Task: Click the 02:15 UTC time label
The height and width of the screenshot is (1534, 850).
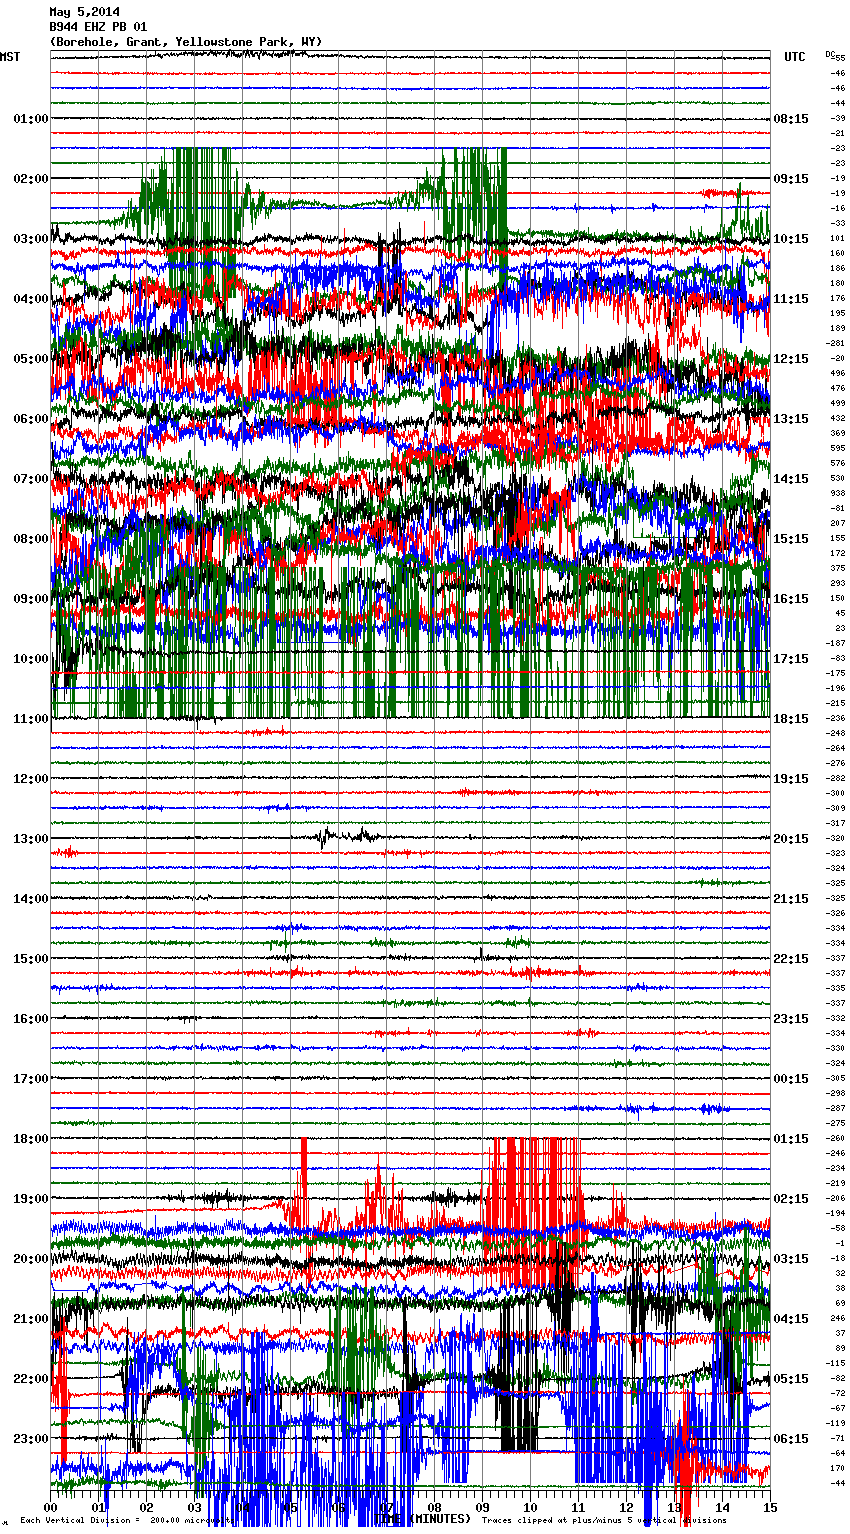Action: tap(791, 1198)
